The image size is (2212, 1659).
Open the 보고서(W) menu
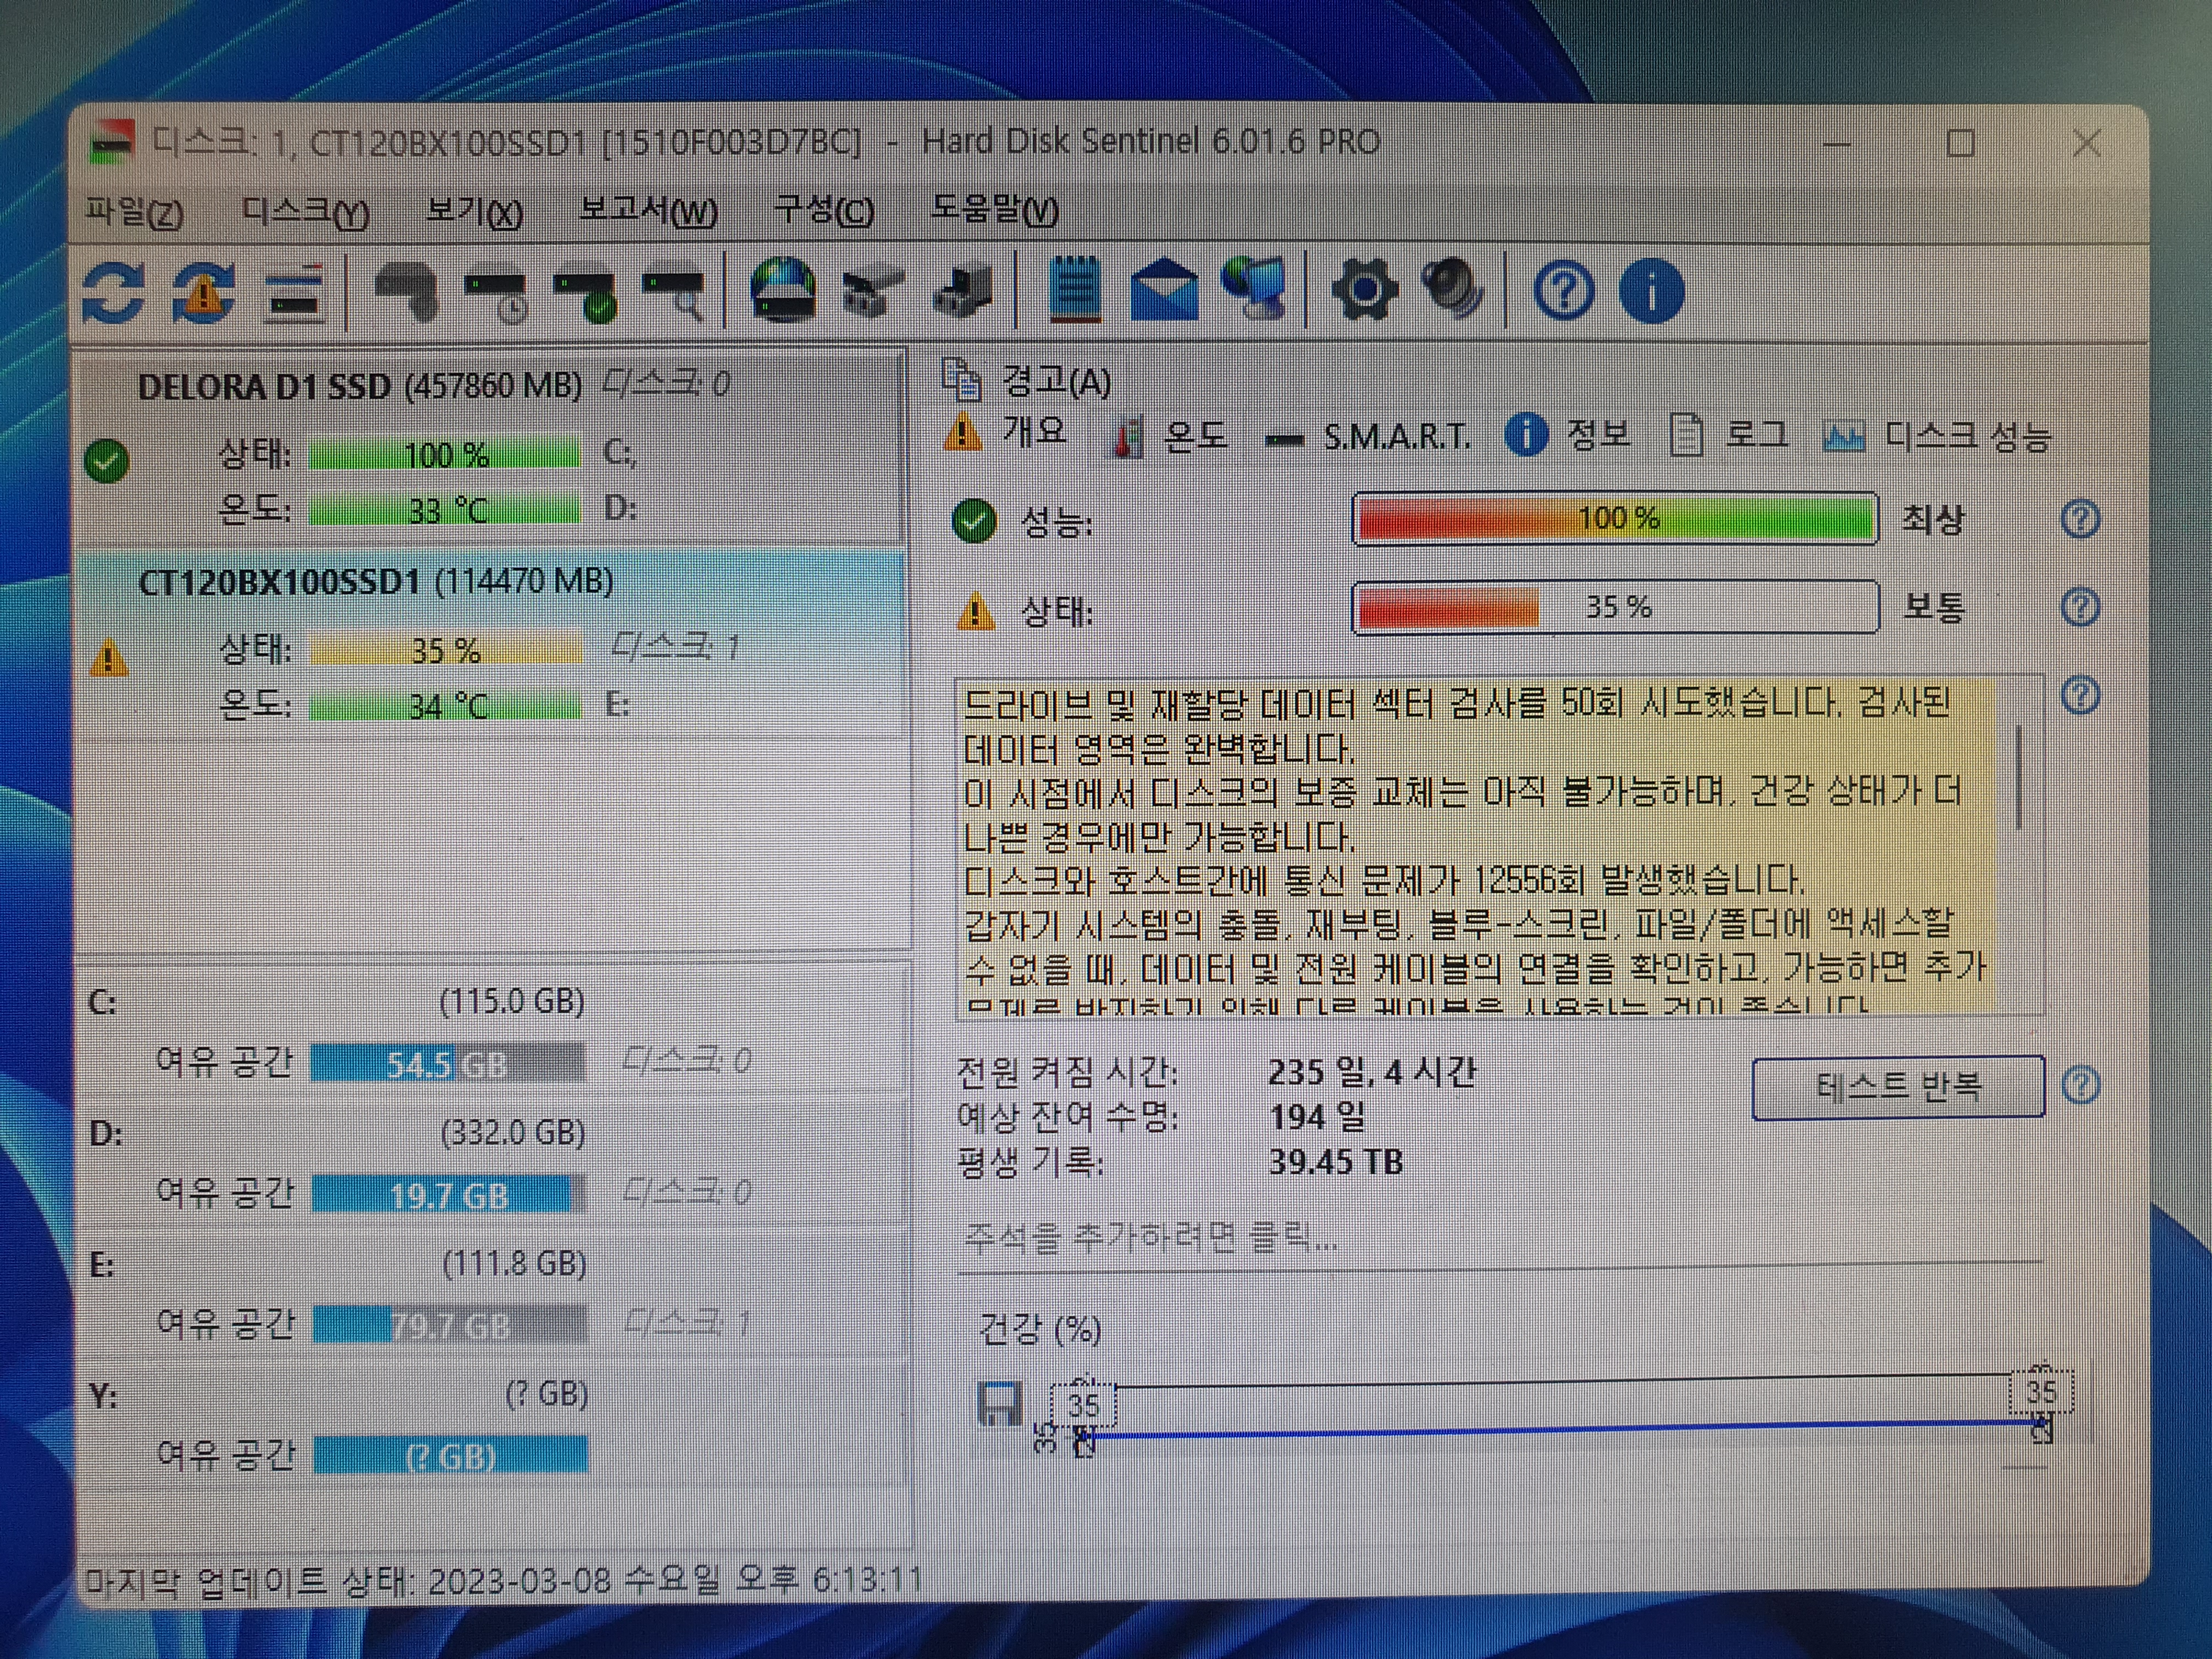tap(648, 211)
